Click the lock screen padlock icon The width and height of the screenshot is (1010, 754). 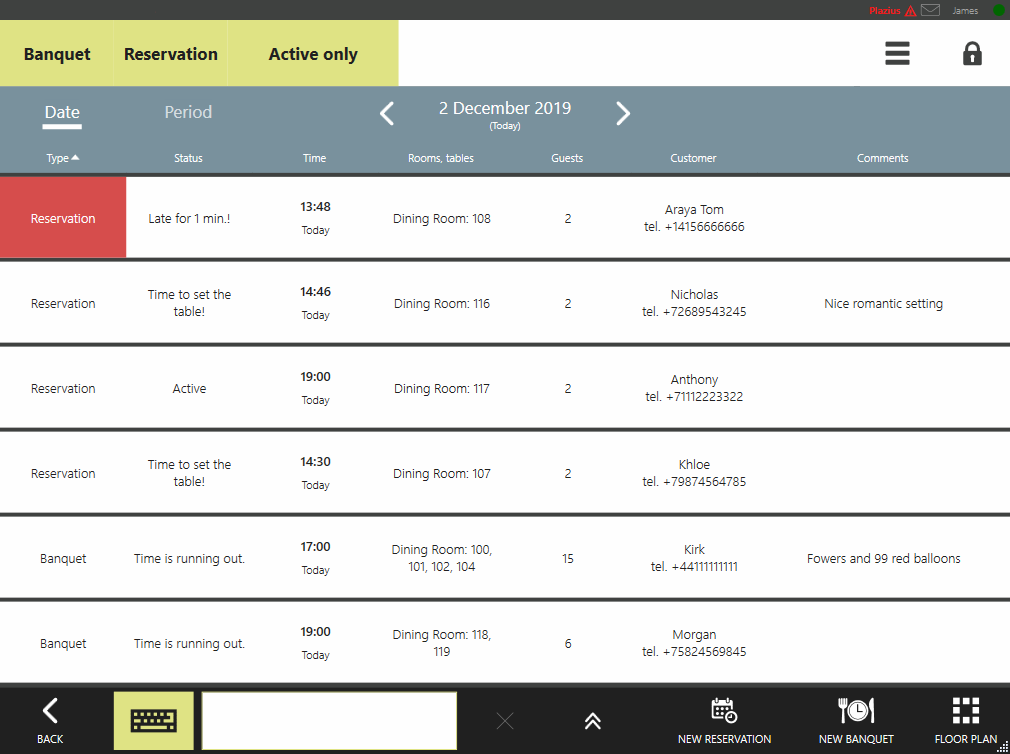click(972, 54)
